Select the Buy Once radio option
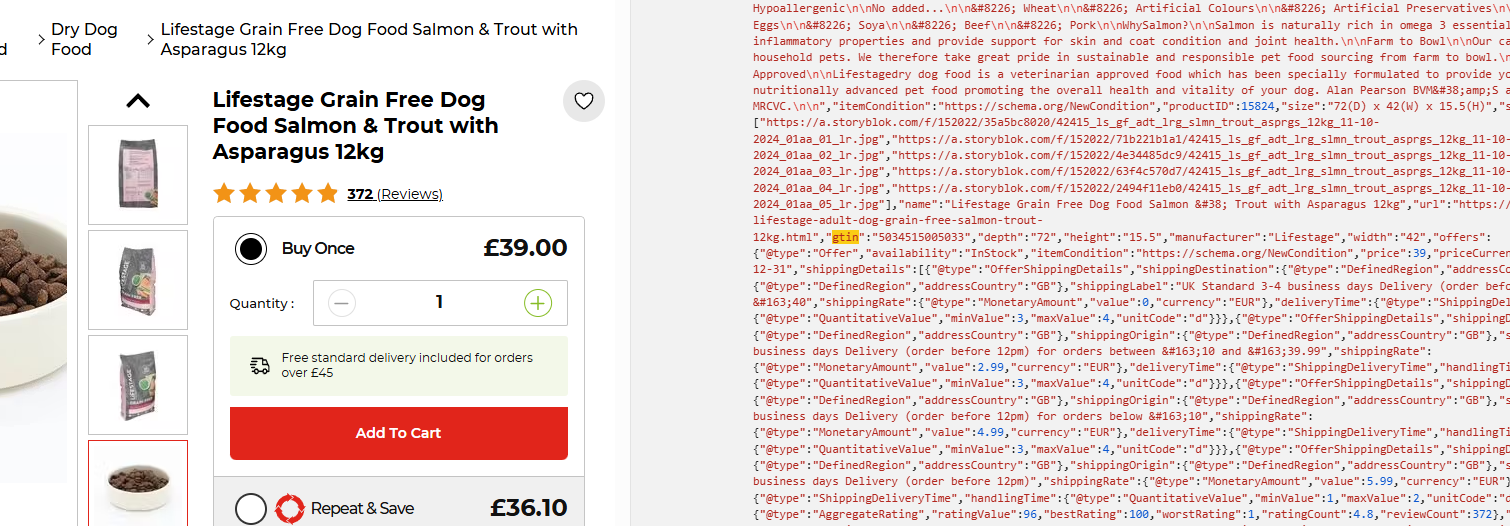 (x=251, y=249)
